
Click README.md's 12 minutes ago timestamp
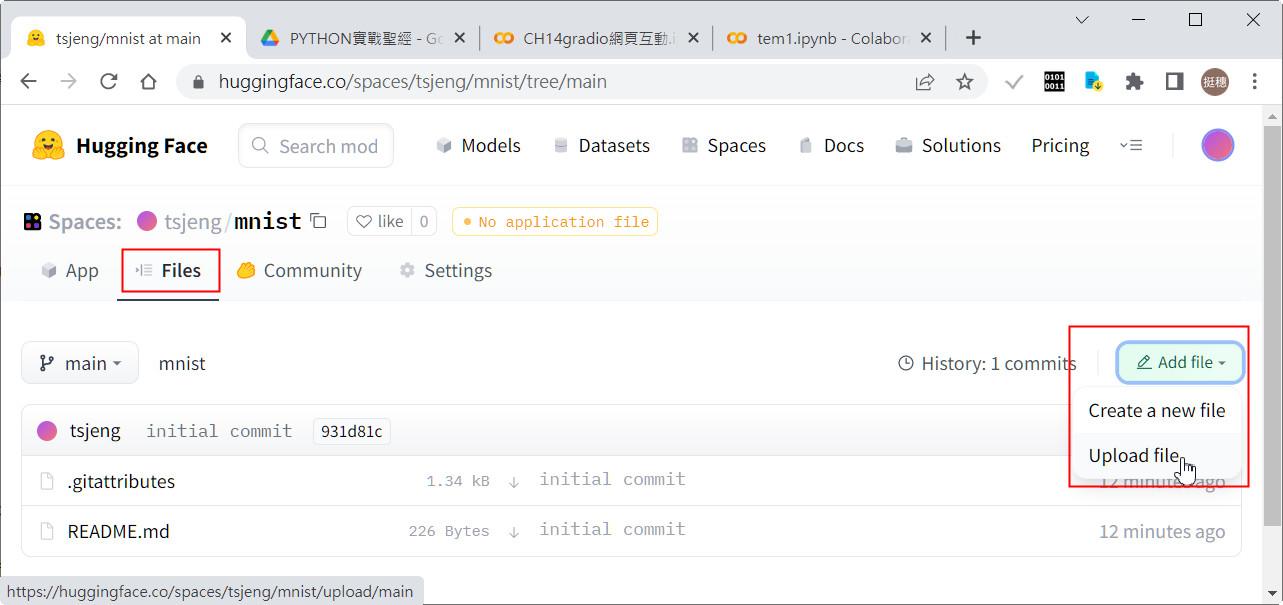[x=1162, y=531]
